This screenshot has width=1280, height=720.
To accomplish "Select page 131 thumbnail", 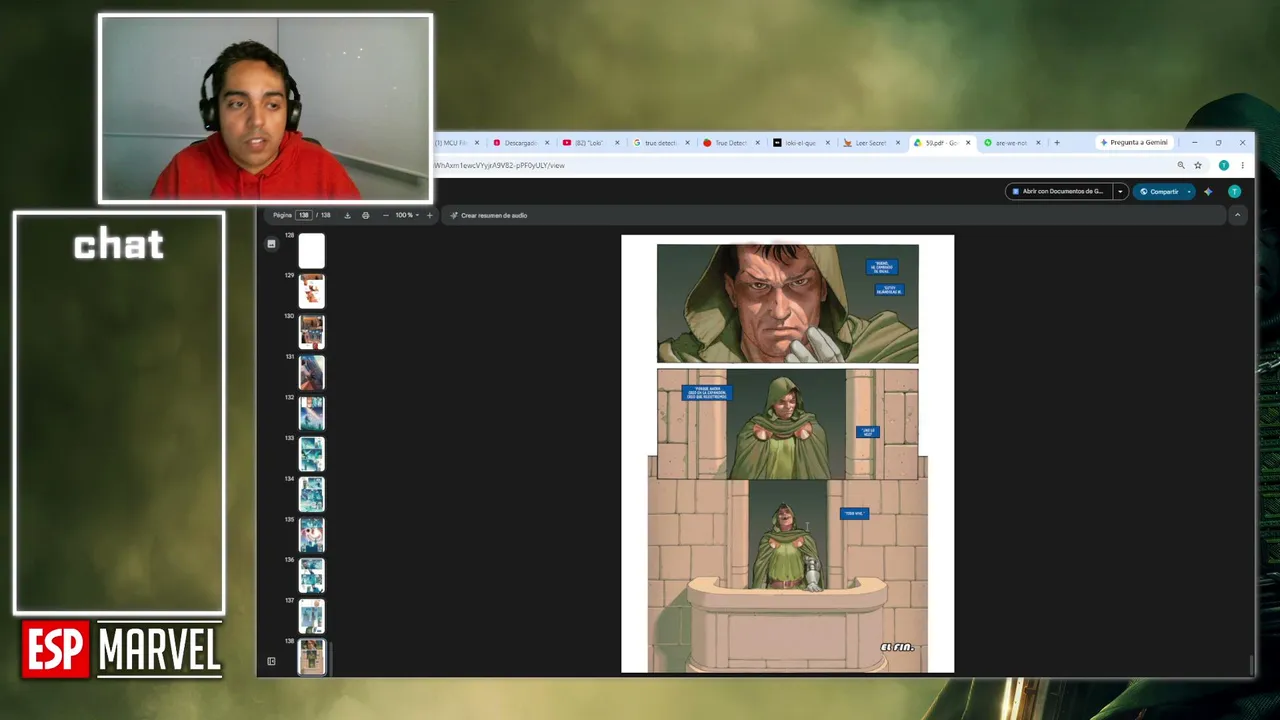I will coord(312,373).
